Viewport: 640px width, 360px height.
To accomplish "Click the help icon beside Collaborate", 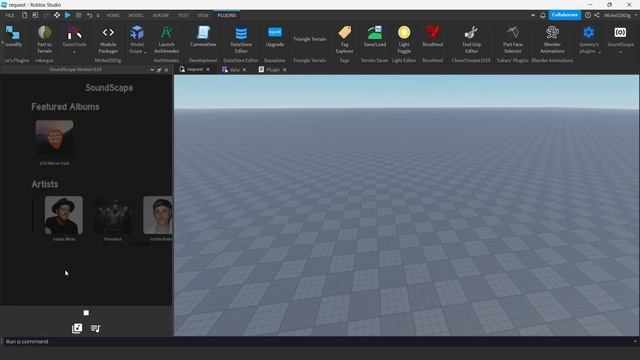I will pos(588,15).
